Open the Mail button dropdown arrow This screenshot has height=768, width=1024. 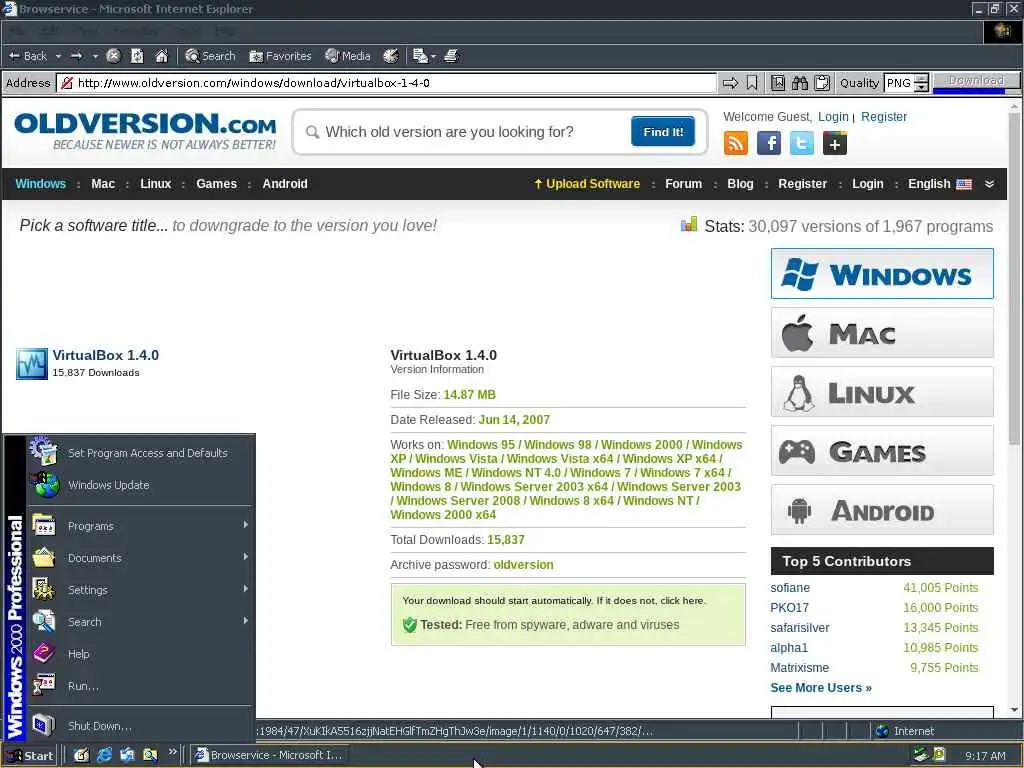[433, 57]
